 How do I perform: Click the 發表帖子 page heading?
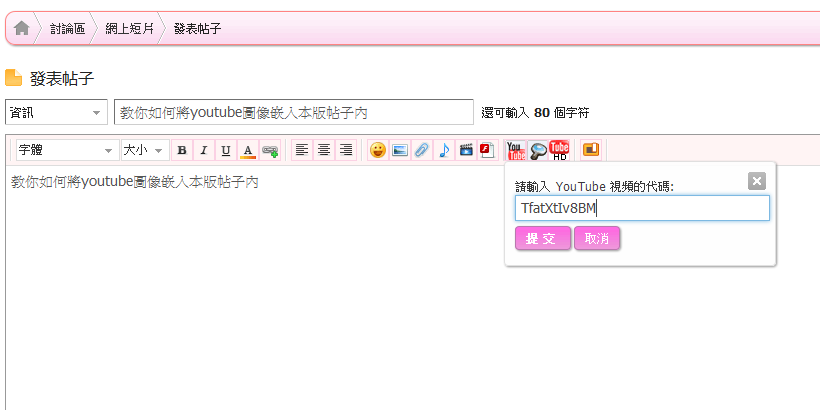(x=62, y=79)
